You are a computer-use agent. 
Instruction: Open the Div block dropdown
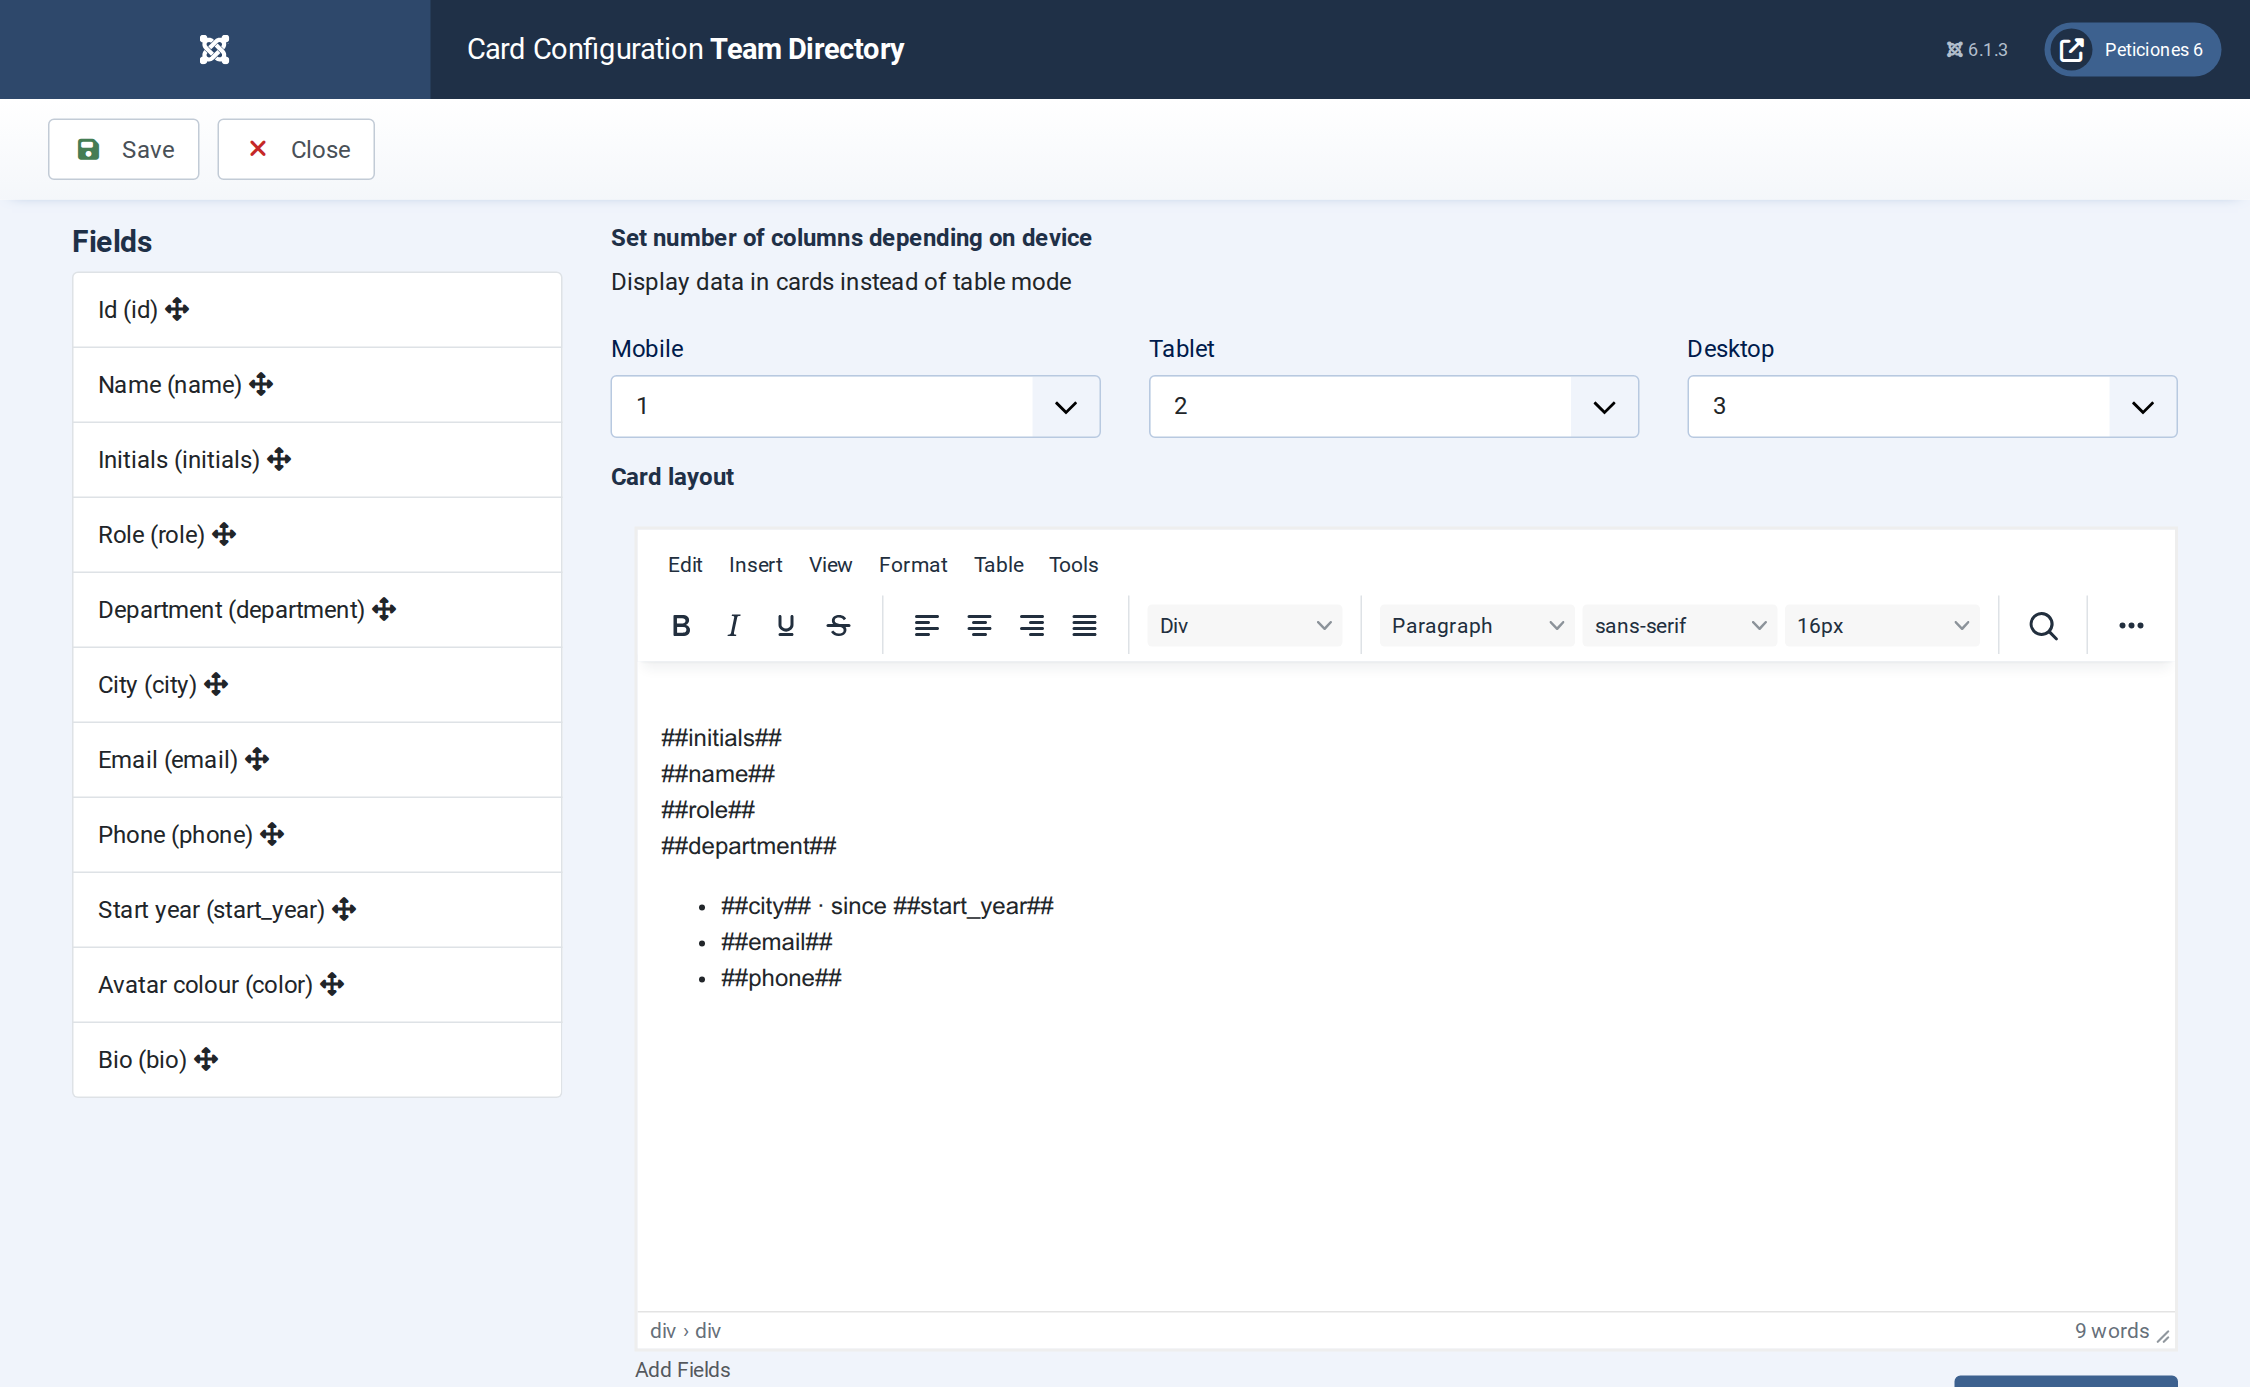pyautogui.click(x=1244, y=626)
